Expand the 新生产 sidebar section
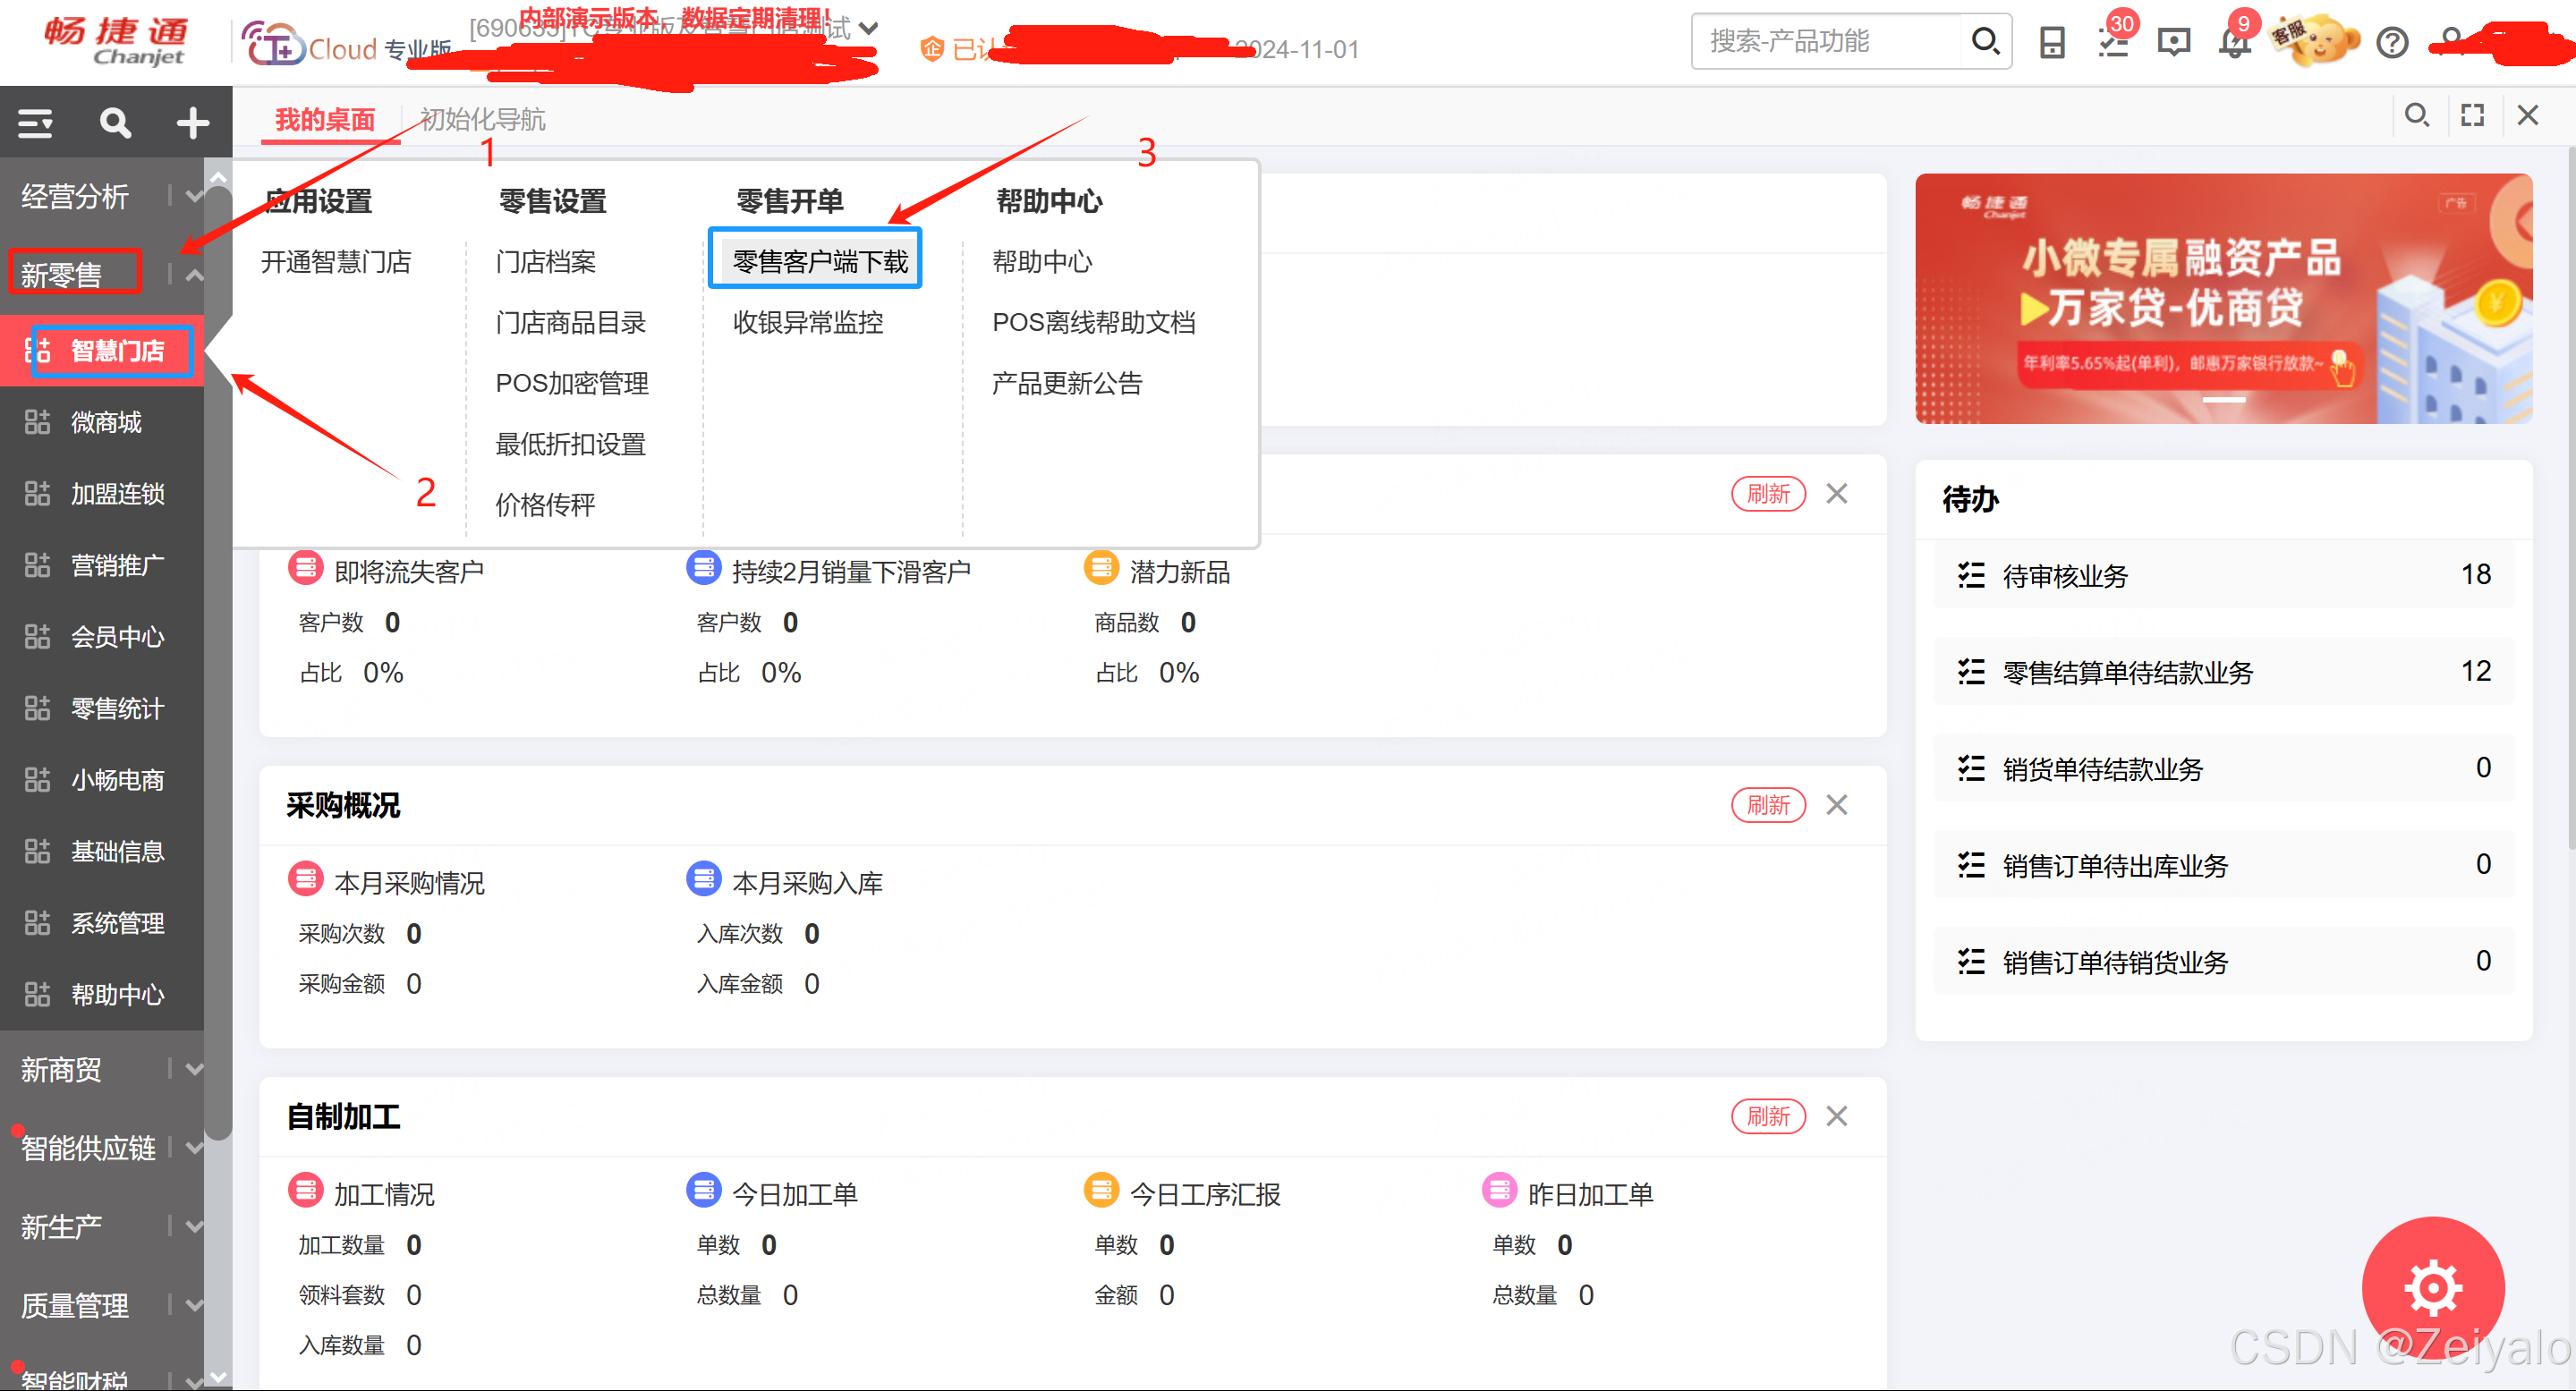This screenshot has width=2576, height=1391. click(x=194, y=1226)
